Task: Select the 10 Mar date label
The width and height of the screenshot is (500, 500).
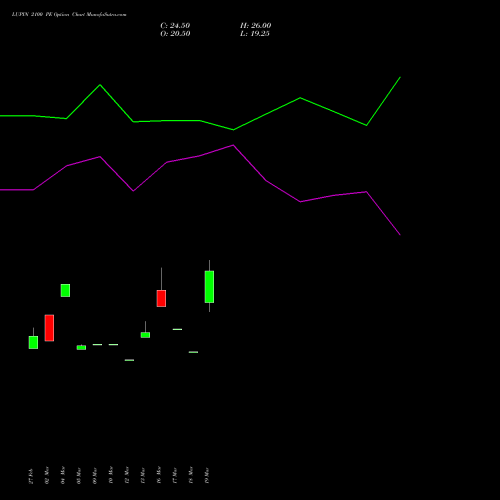Action: pos(111,475)
